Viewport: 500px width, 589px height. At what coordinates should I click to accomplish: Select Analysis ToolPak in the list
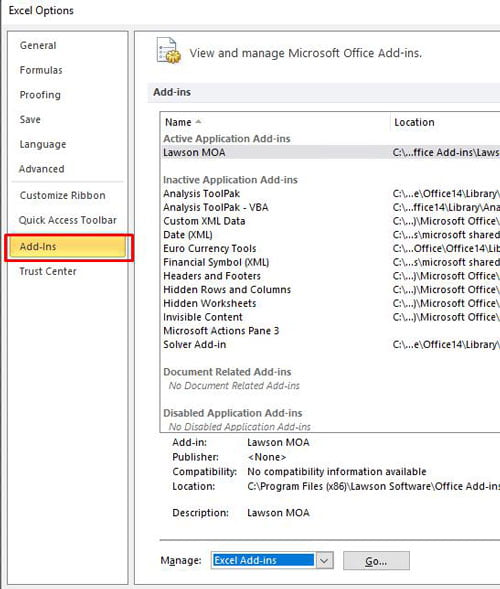pyautogui.click(x=201, y=194)
